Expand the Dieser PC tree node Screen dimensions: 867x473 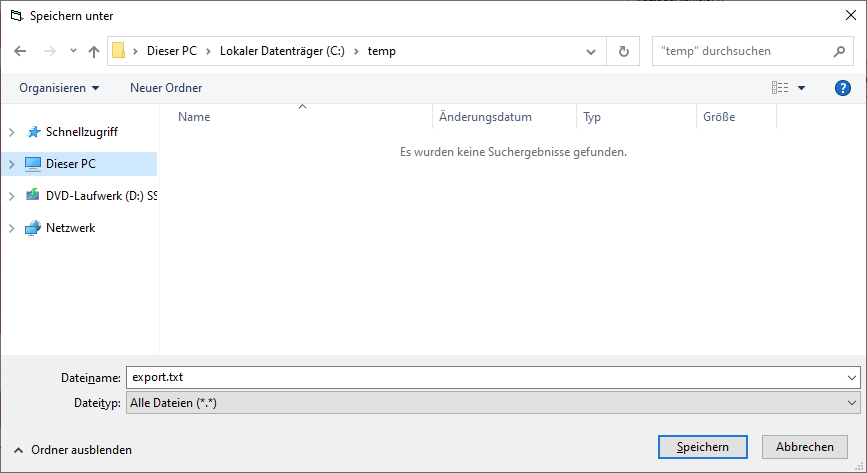click(x=11, y=164)
